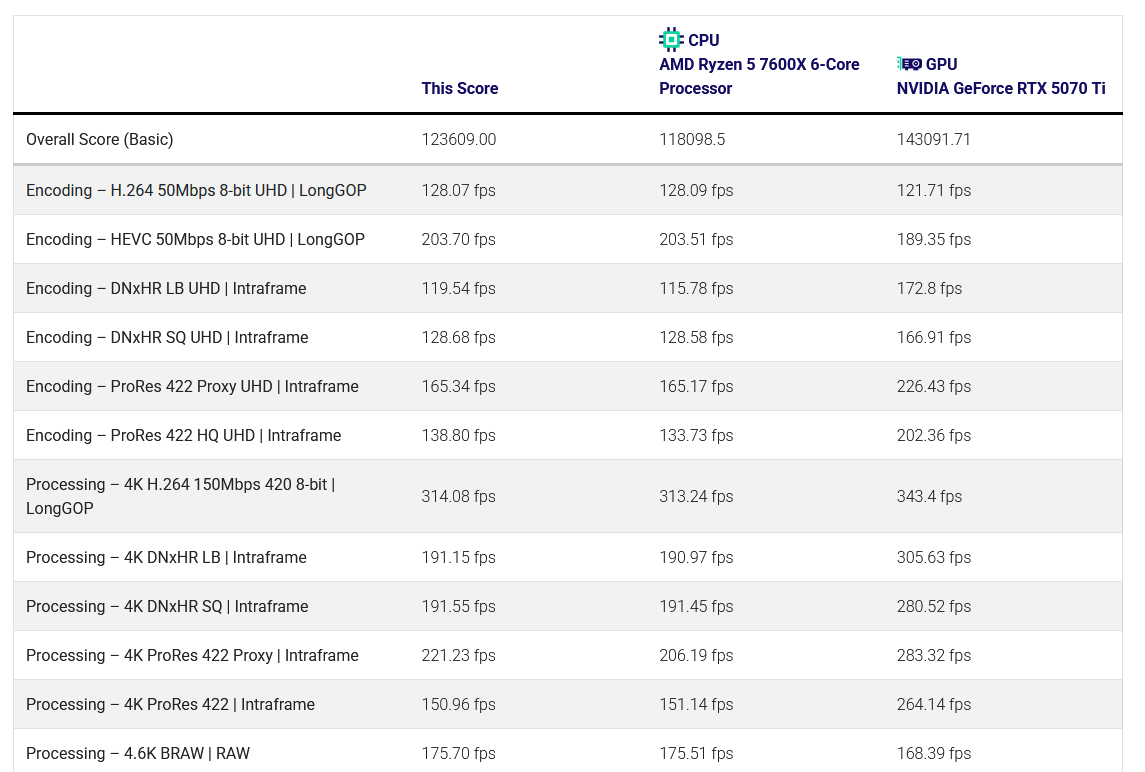
Task: Click the AMD Ryzen 5 7600X column header
Action: 758,76
